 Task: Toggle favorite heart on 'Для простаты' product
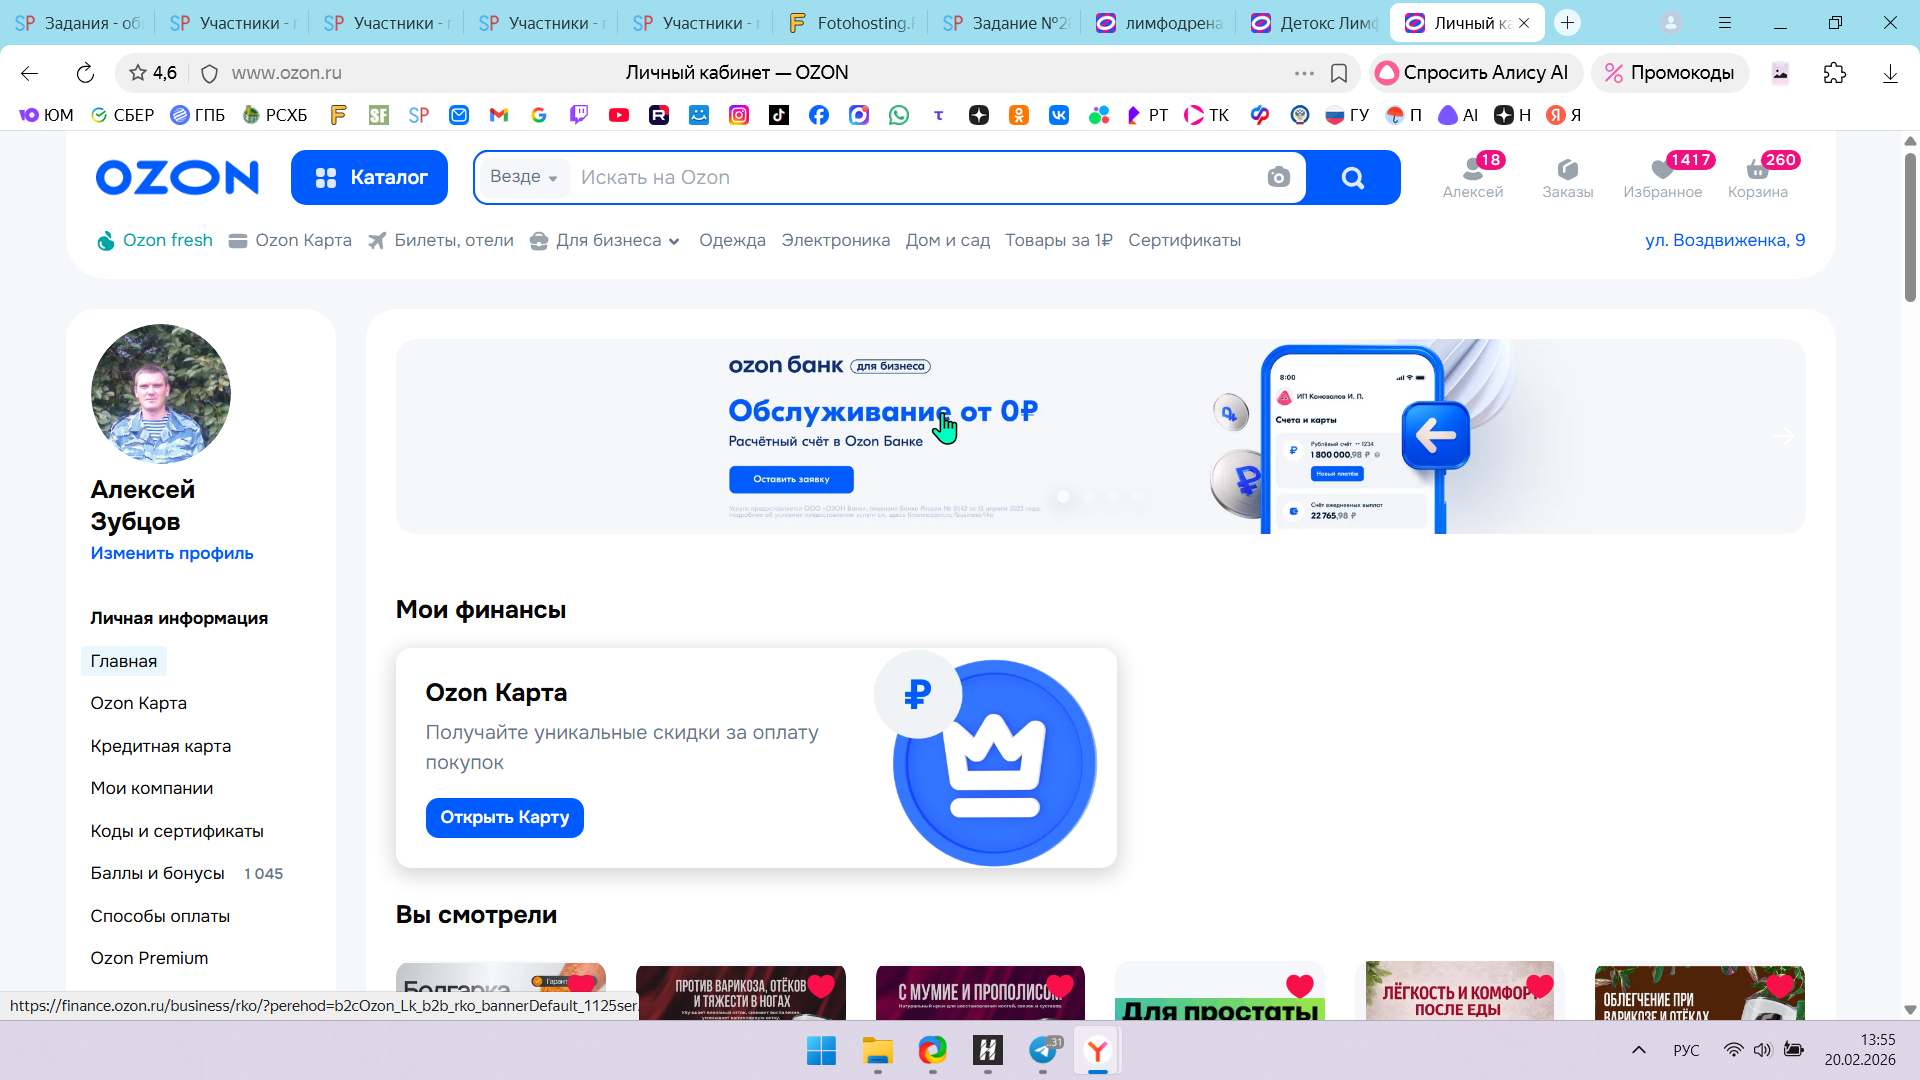click(1299, 986)
